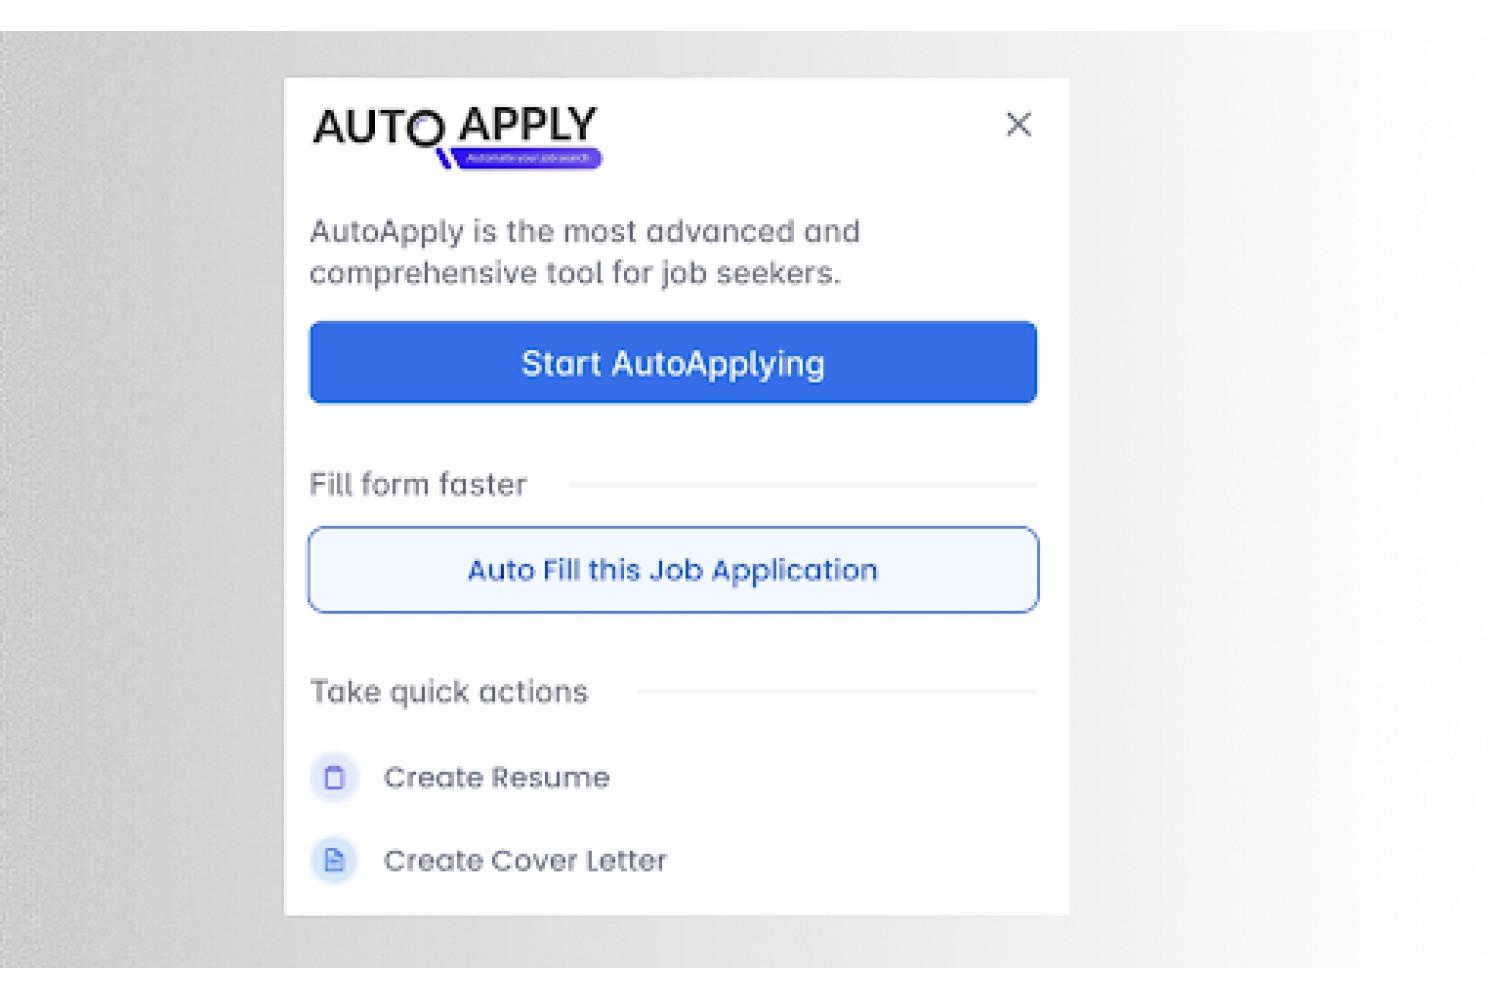Click the Create Cover Letter document icon
This screenshot has width=1500, height=1000.
334,860
